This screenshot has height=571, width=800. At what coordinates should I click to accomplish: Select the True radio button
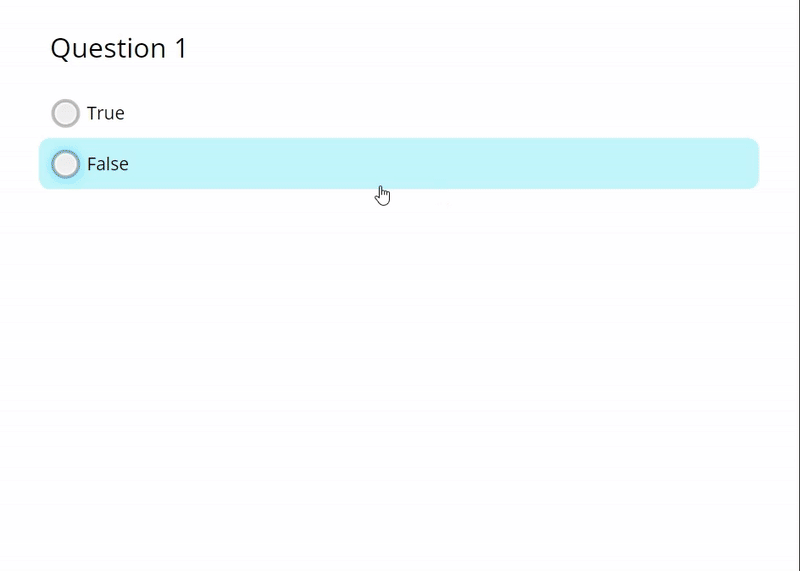pyautogui.click(x=65, y=113)
